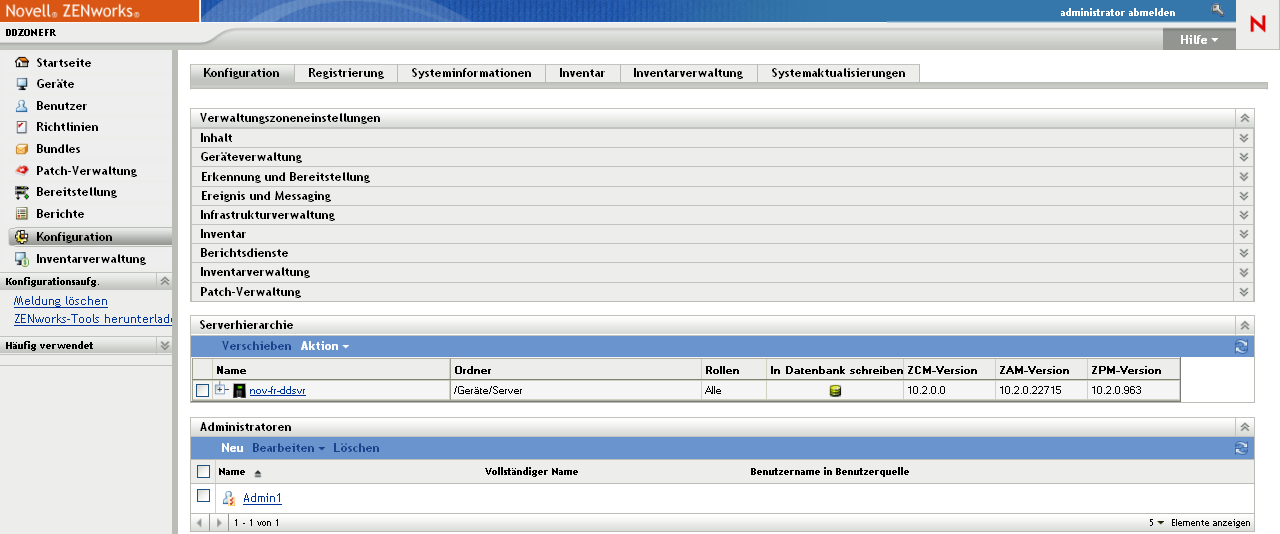The width and height of the screenshot is (1280, 534).
Task: Click the server icon beside nov-fr-ddsvr
Action: pos(239,391)
